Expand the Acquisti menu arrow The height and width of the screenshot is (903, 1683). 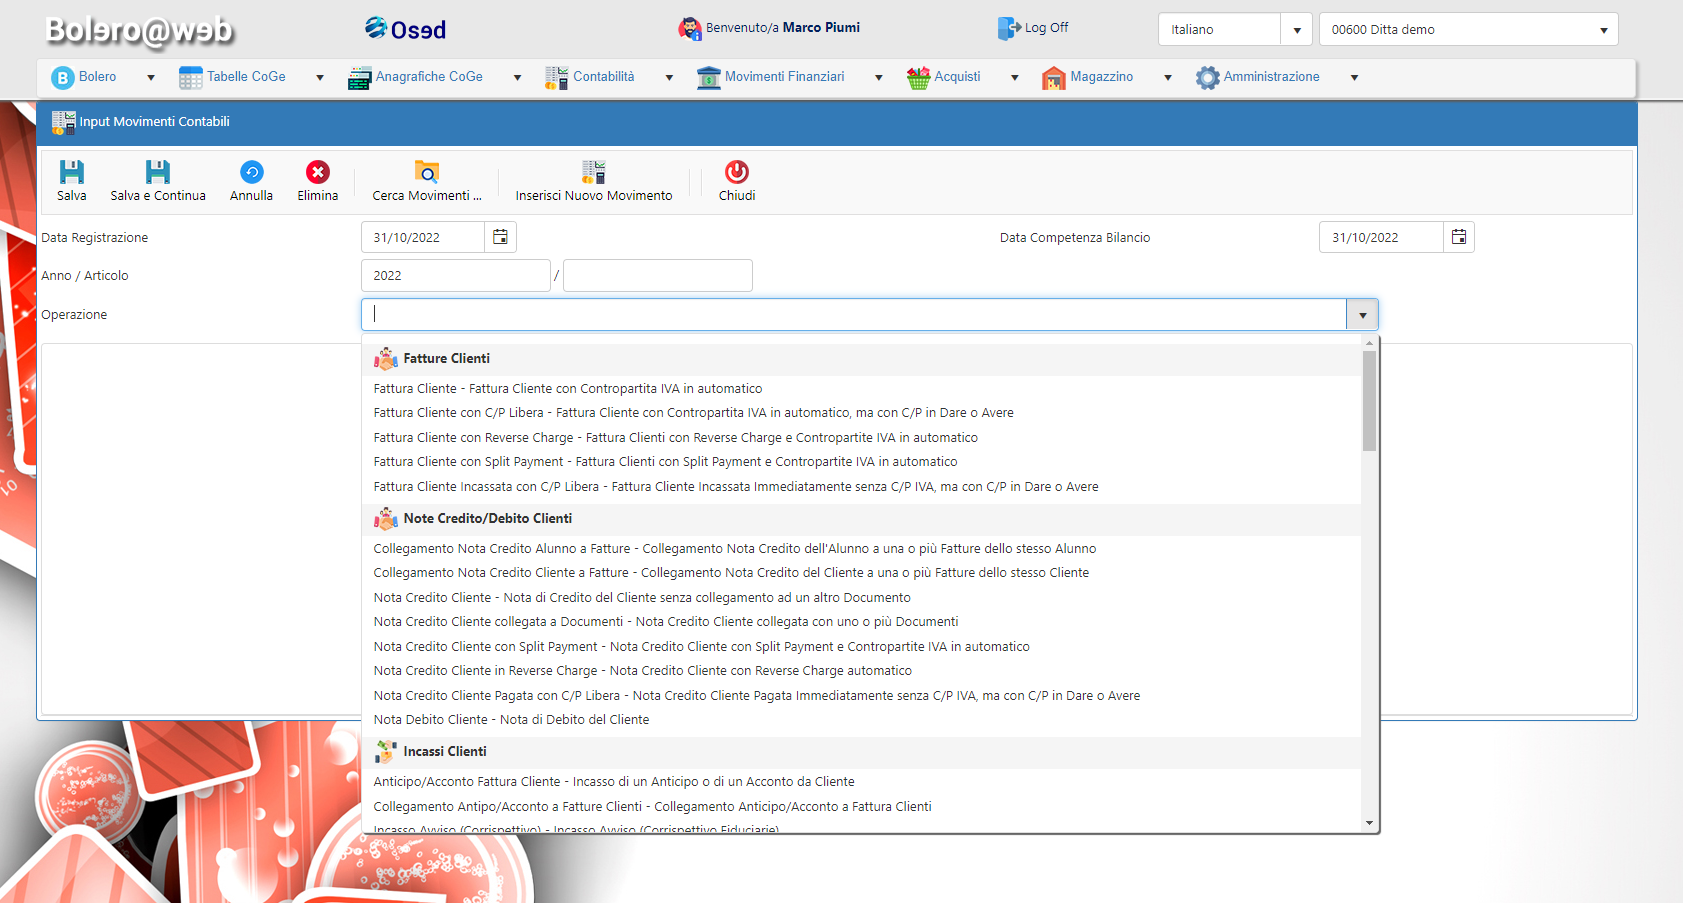pos(1014,77)
